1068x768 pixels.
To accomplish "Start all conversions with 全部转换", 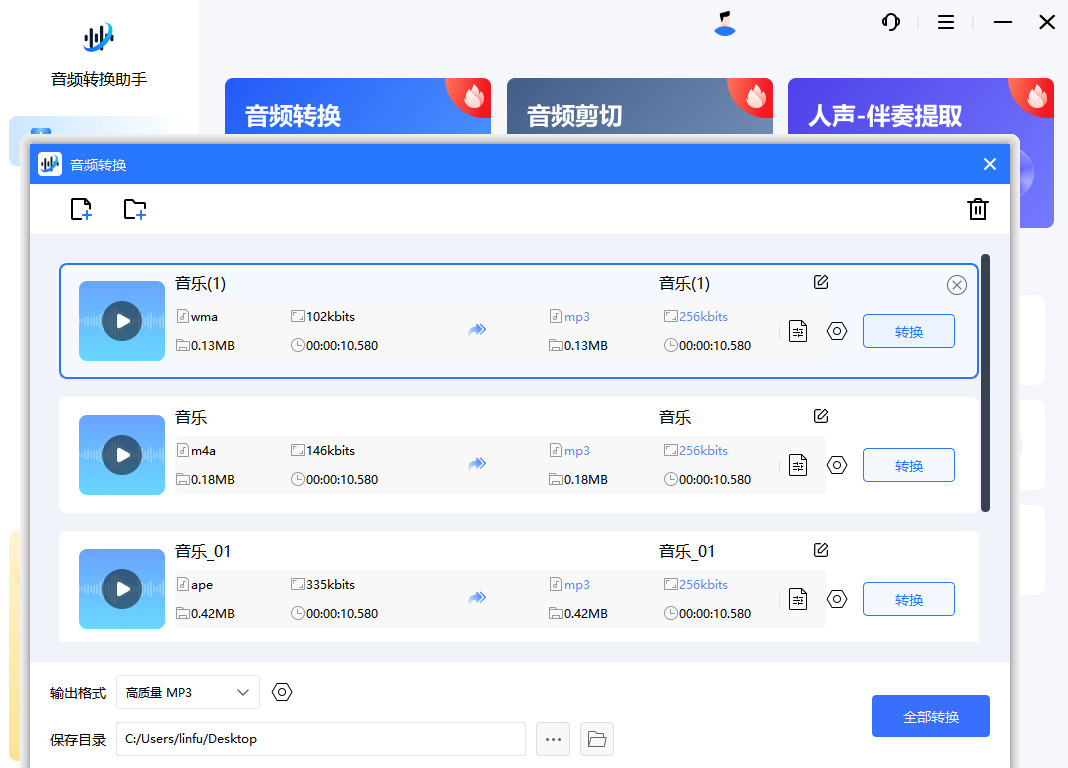I will (x=930, y=716).
